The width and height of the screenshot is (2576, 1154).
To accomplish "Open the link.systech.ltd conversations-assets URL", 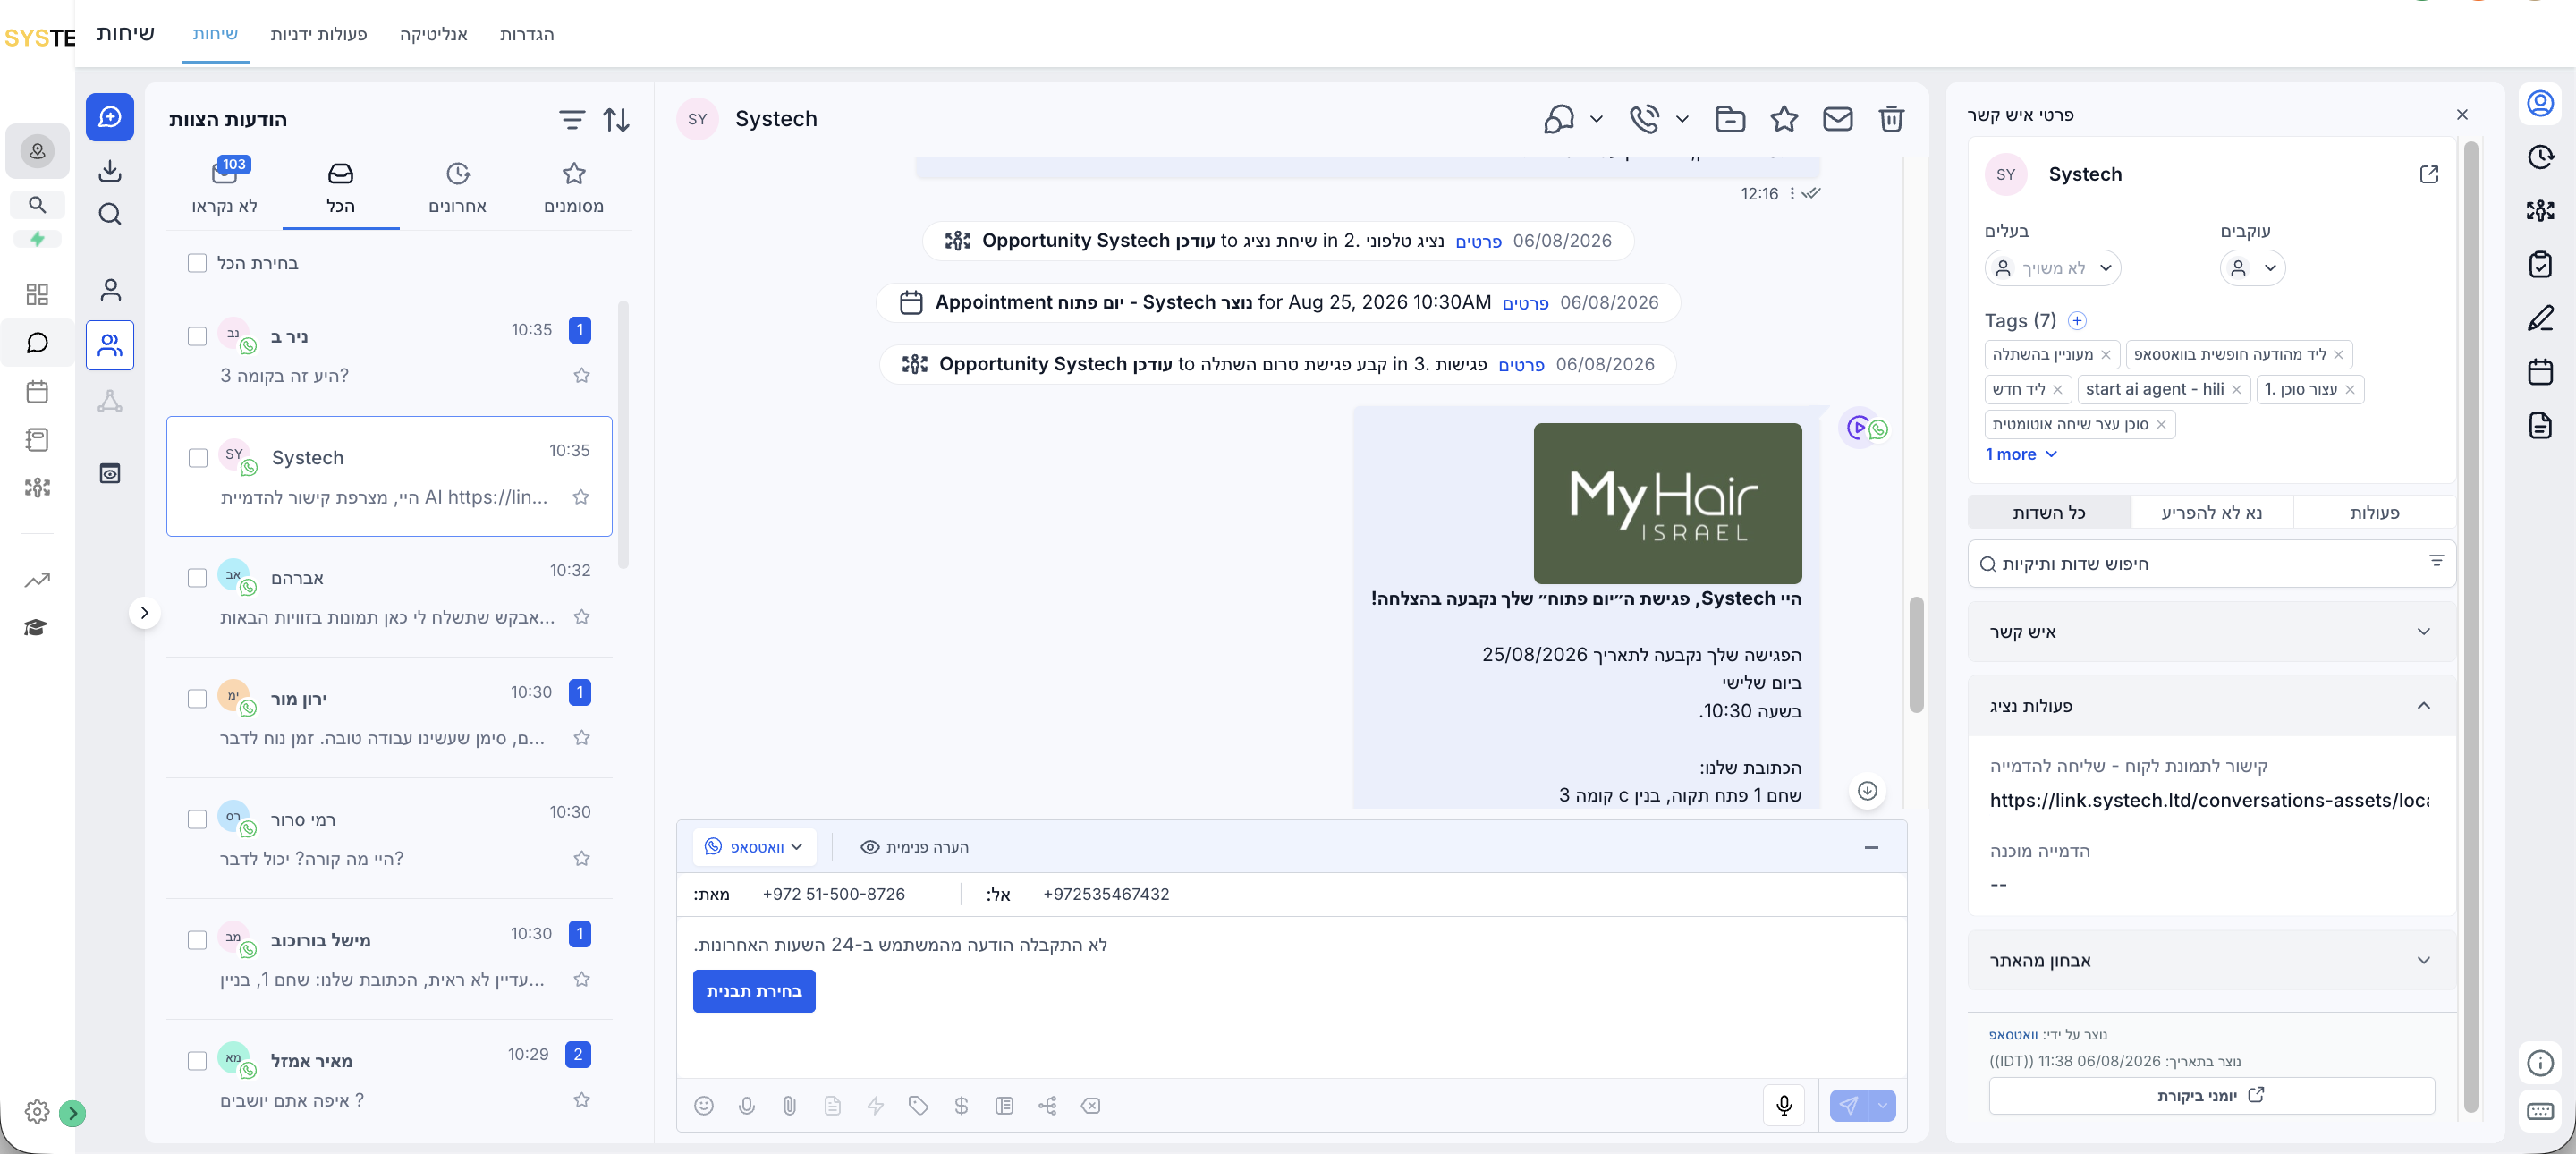I will [x=2210, y=800].
